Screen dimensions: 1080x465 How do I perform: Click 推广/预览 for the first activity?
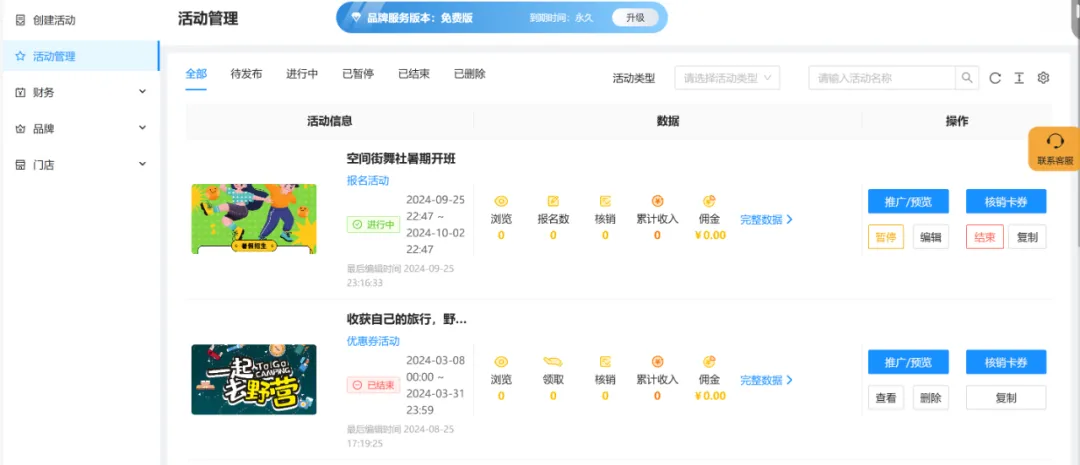[x=907, y=201]
